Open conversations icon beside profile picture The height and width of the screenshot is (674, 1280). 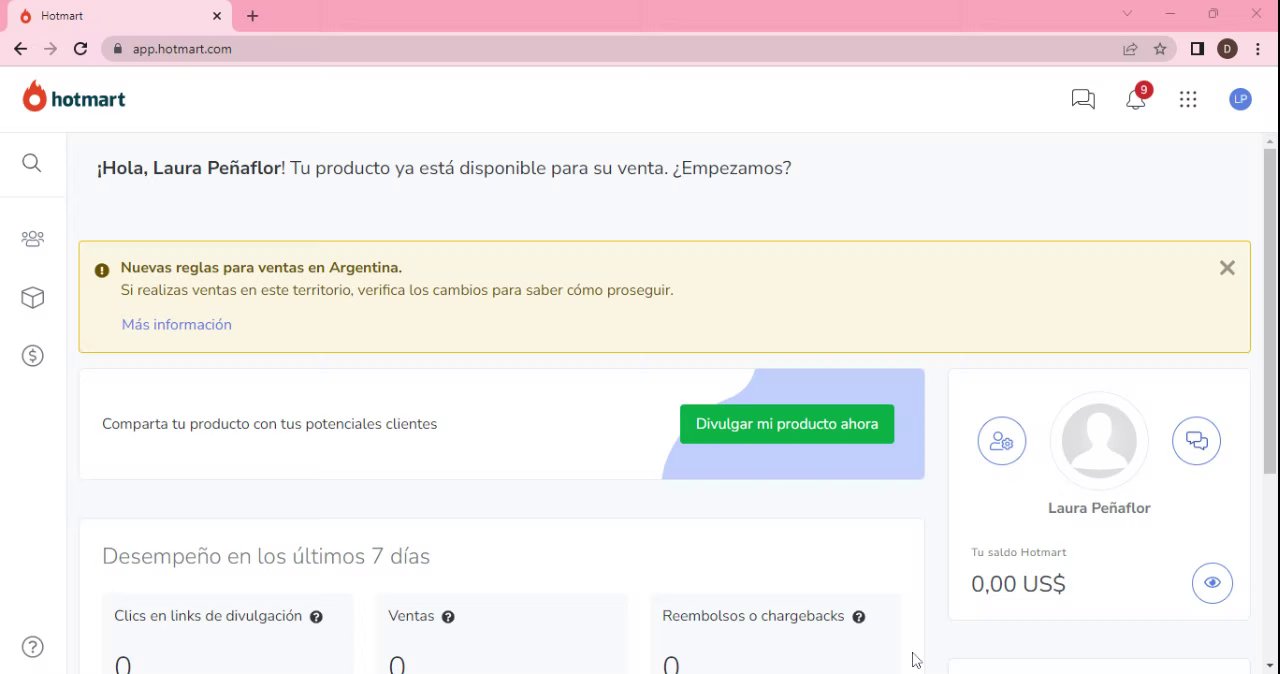coord(1196,441)
